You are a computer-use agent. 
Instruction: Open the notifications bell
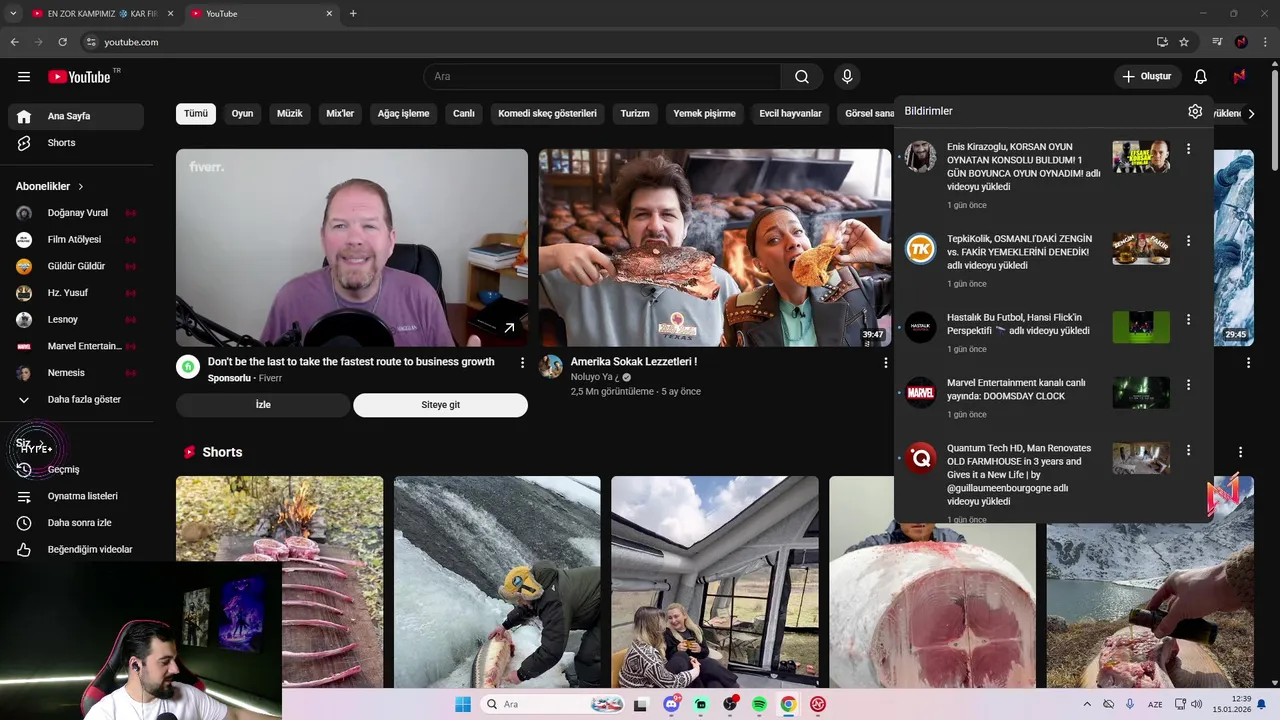[x=1201, y=77]
